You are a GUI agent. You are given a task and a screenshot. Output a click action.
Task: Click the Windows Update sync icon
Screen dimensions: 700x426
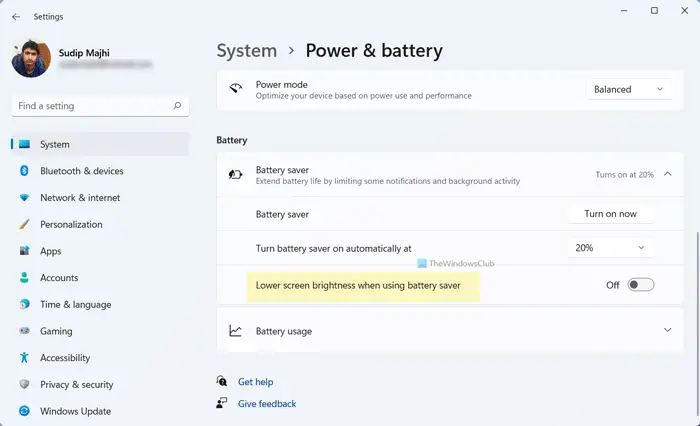coord(25,411)
